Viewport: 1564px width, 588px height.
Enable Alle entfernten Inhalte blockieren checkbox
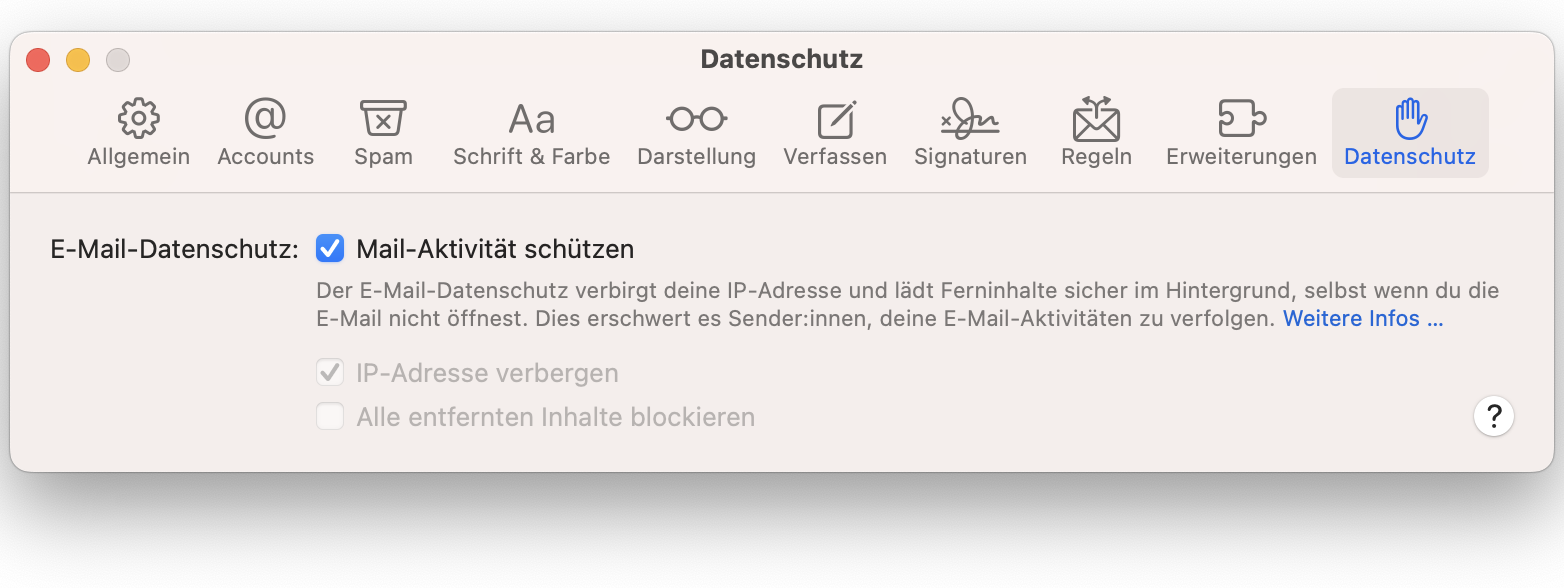coord(330,416)
